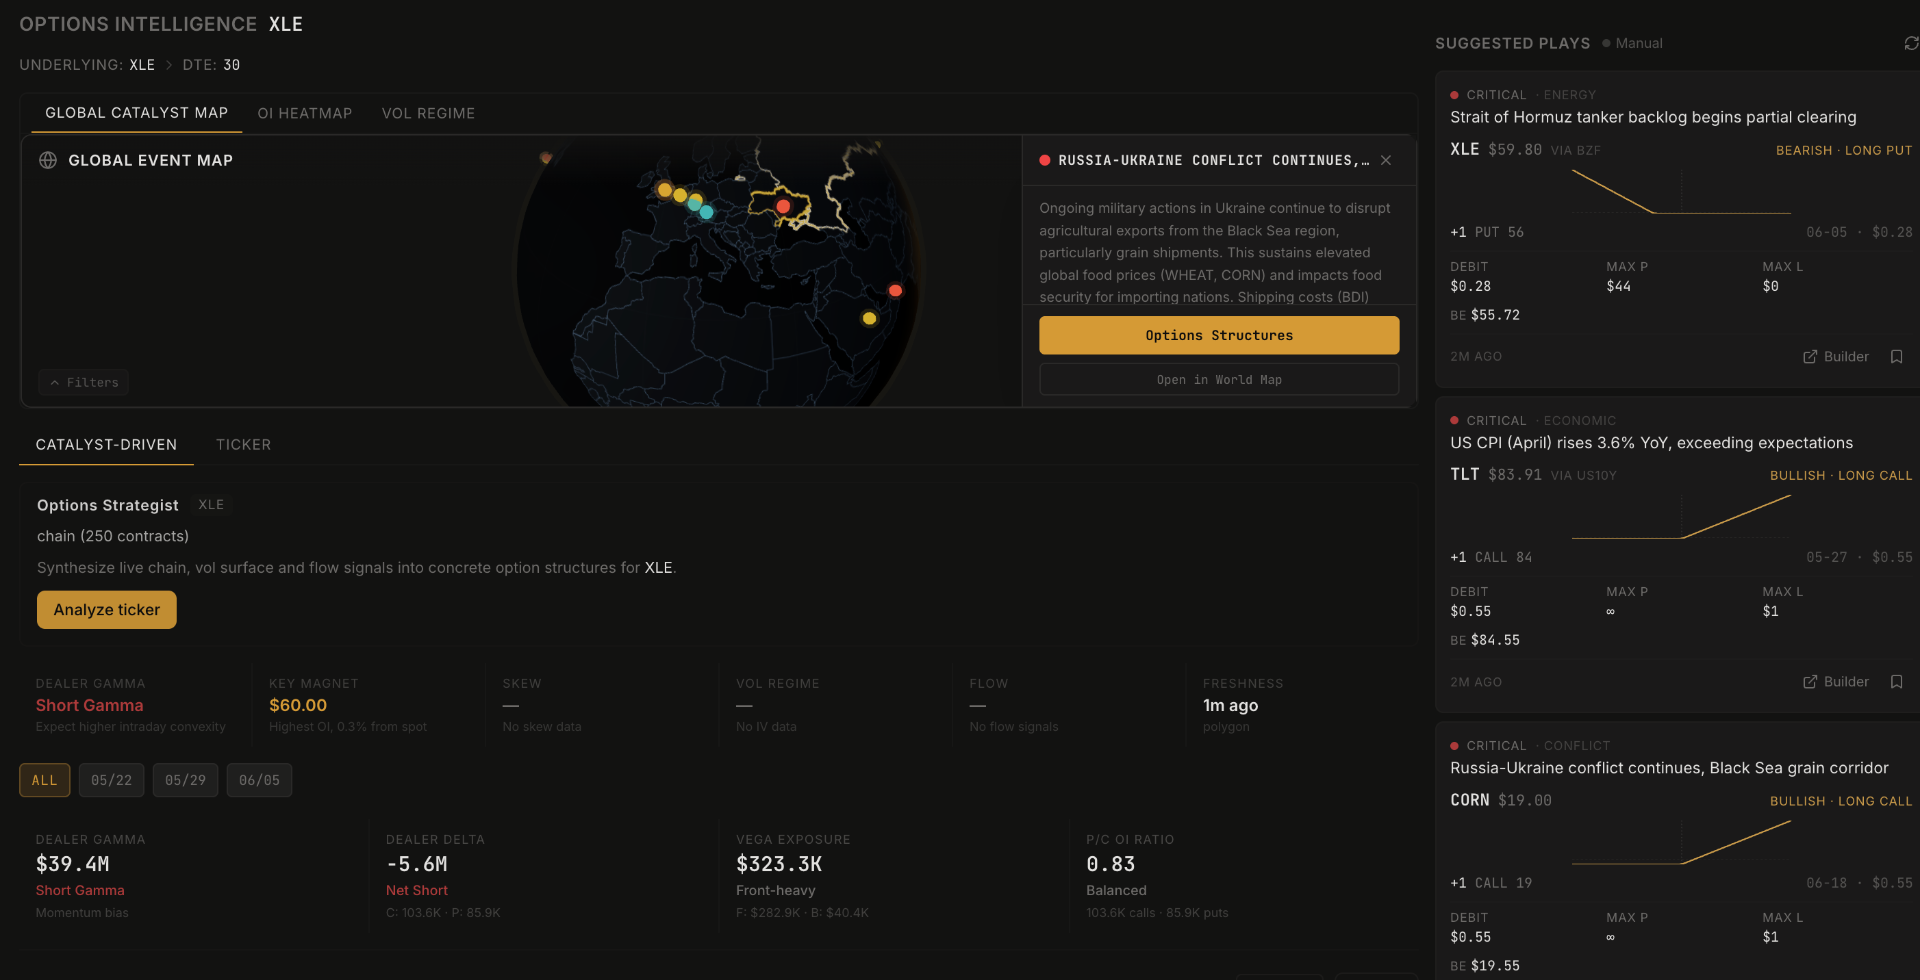Open the Russia-Ukraine Black Sea grain headline

[1669, 768]
